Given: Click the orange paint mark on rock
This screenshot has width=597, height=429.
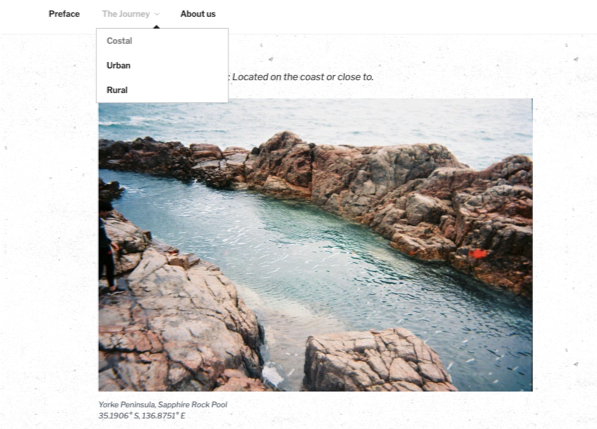Looking at the screenshot, I should [477, 254].
